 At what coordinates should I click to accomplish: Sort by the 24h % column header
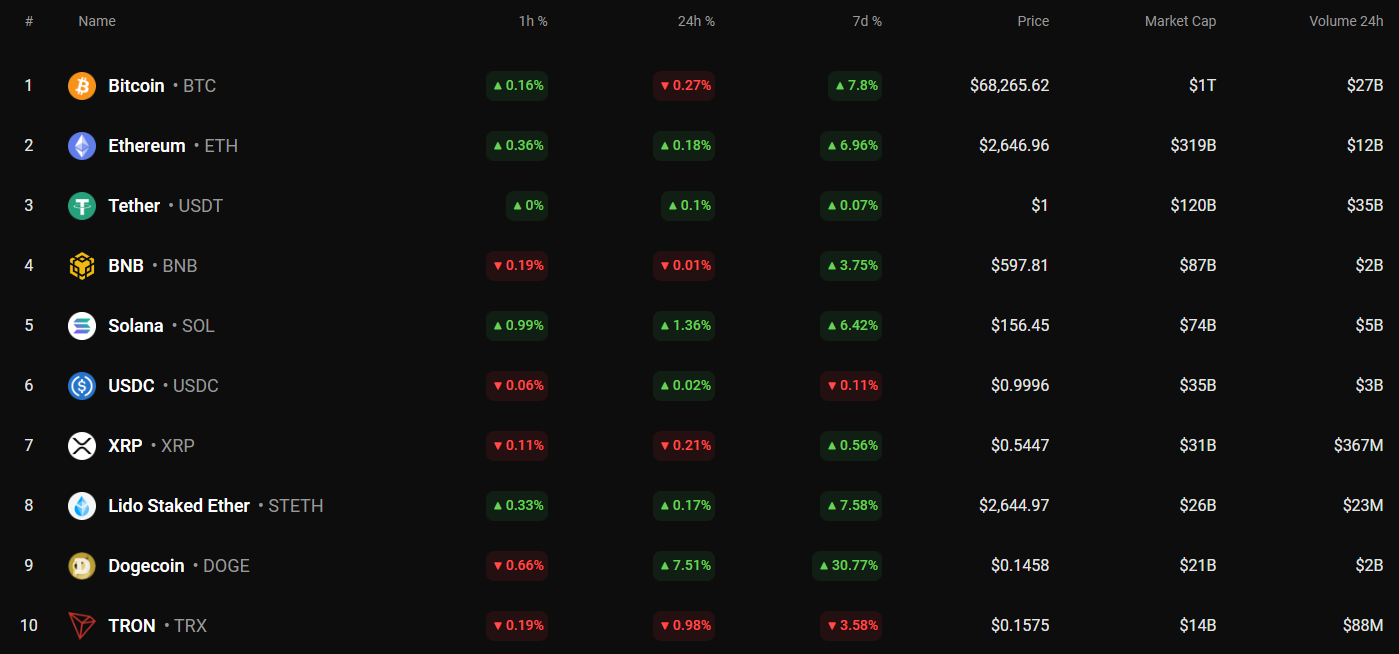click(696, 21)
